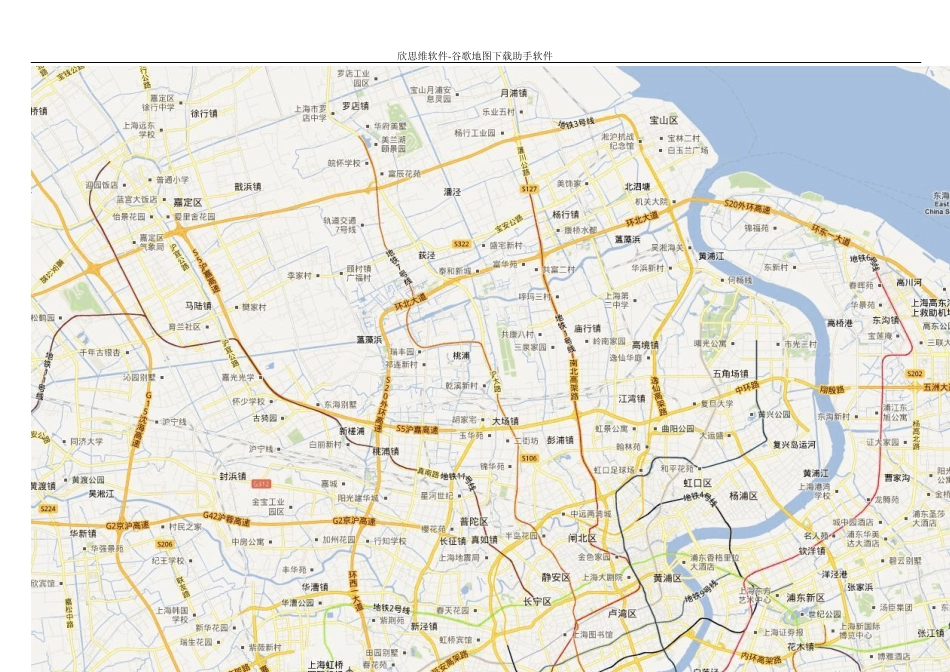950x672 pixels.
Task: Select the S224 road shield
Action: pyautogui.click(x=48, y=508)
